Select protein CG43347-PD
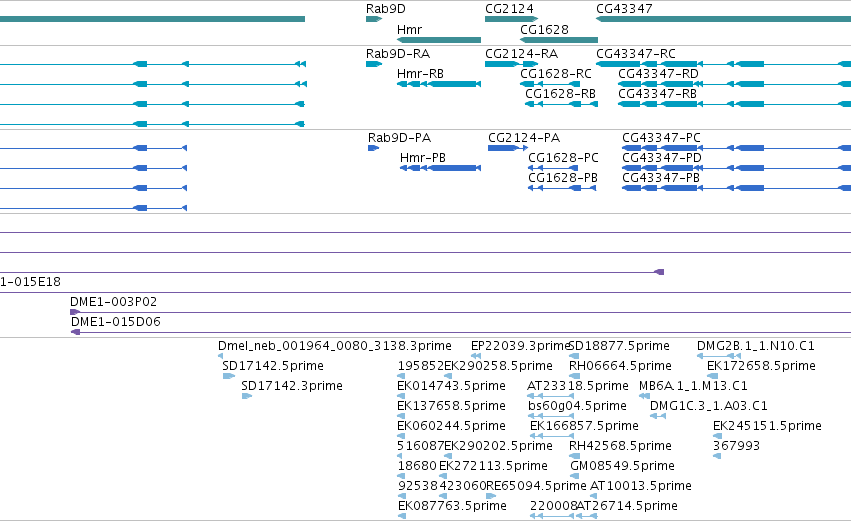 (x=662, y=158)
